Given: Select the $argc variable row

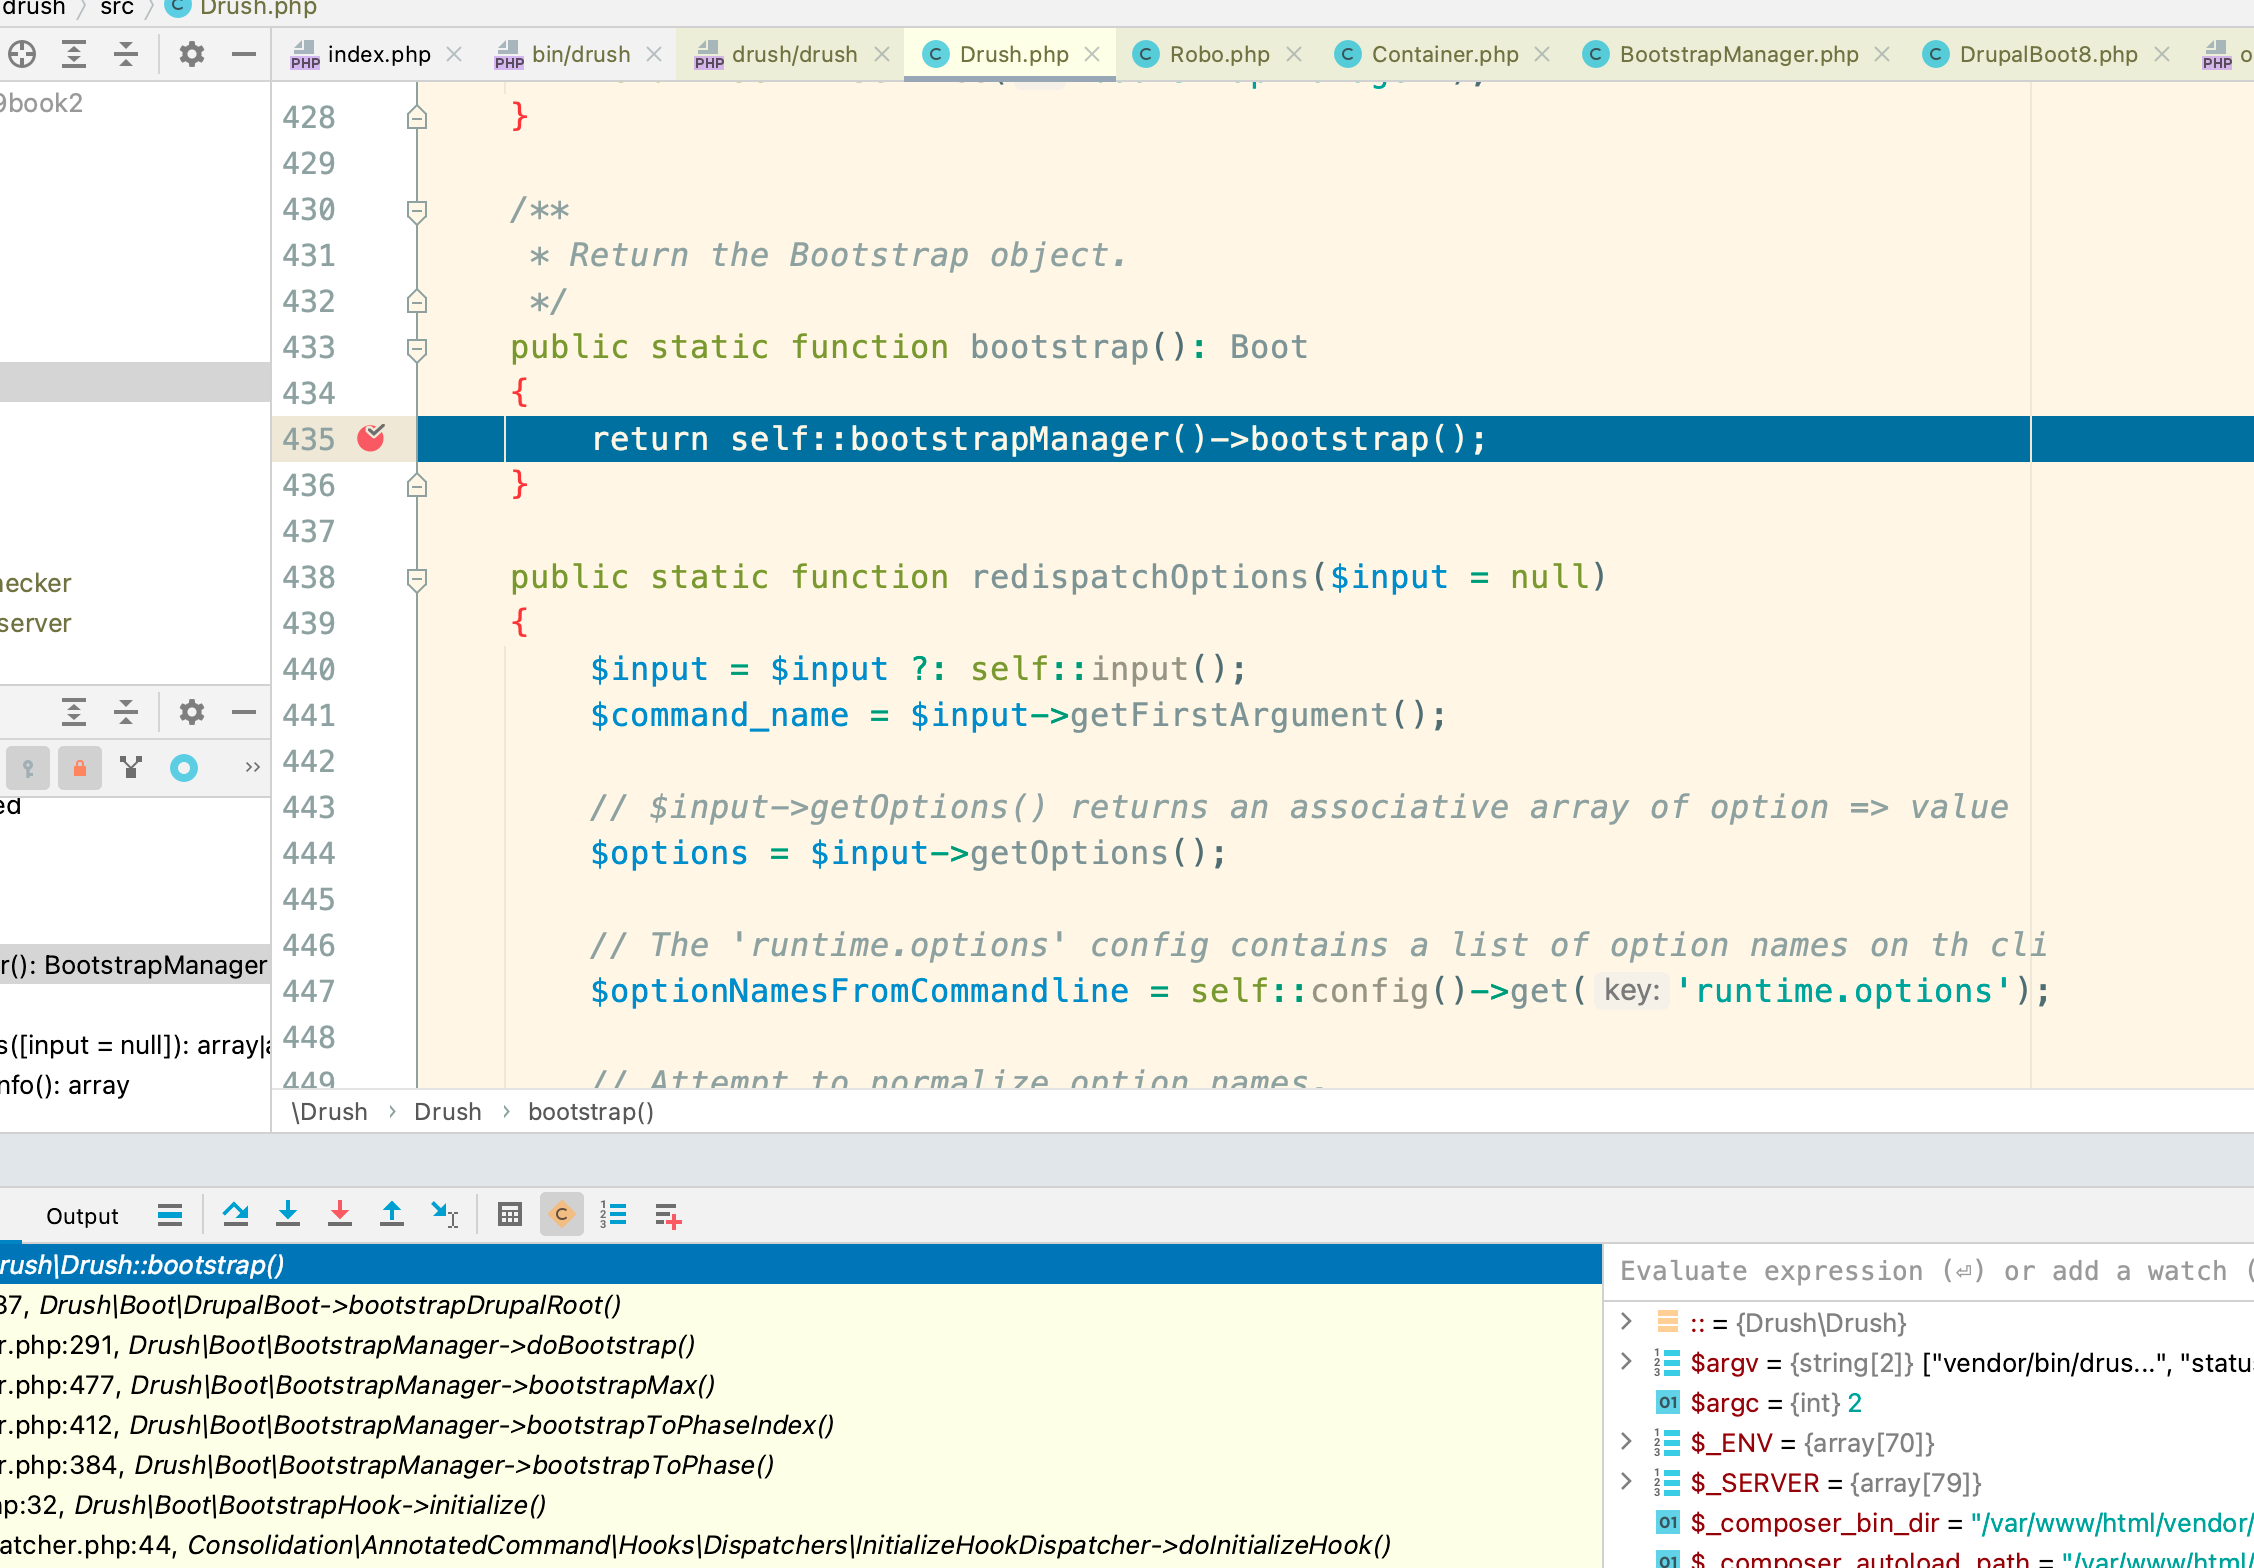Looking at the screenshot, I should click(1930, 1403).
